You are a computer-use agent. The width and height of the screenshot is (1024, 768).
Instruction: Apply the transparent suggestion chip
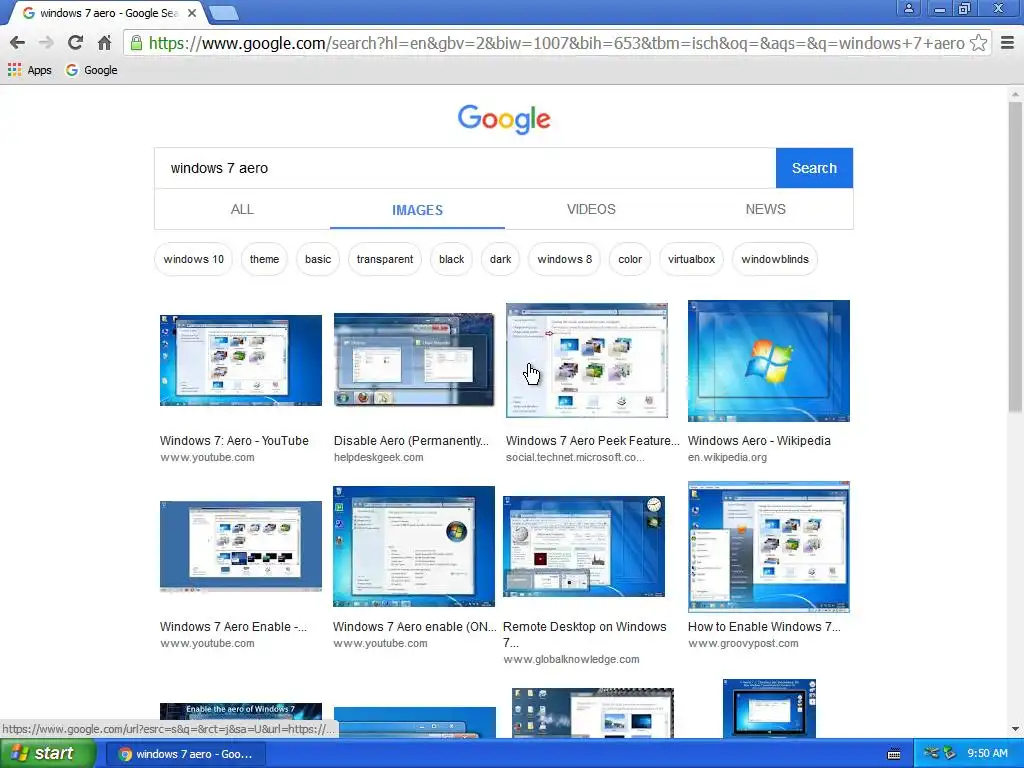pos(385,259)
